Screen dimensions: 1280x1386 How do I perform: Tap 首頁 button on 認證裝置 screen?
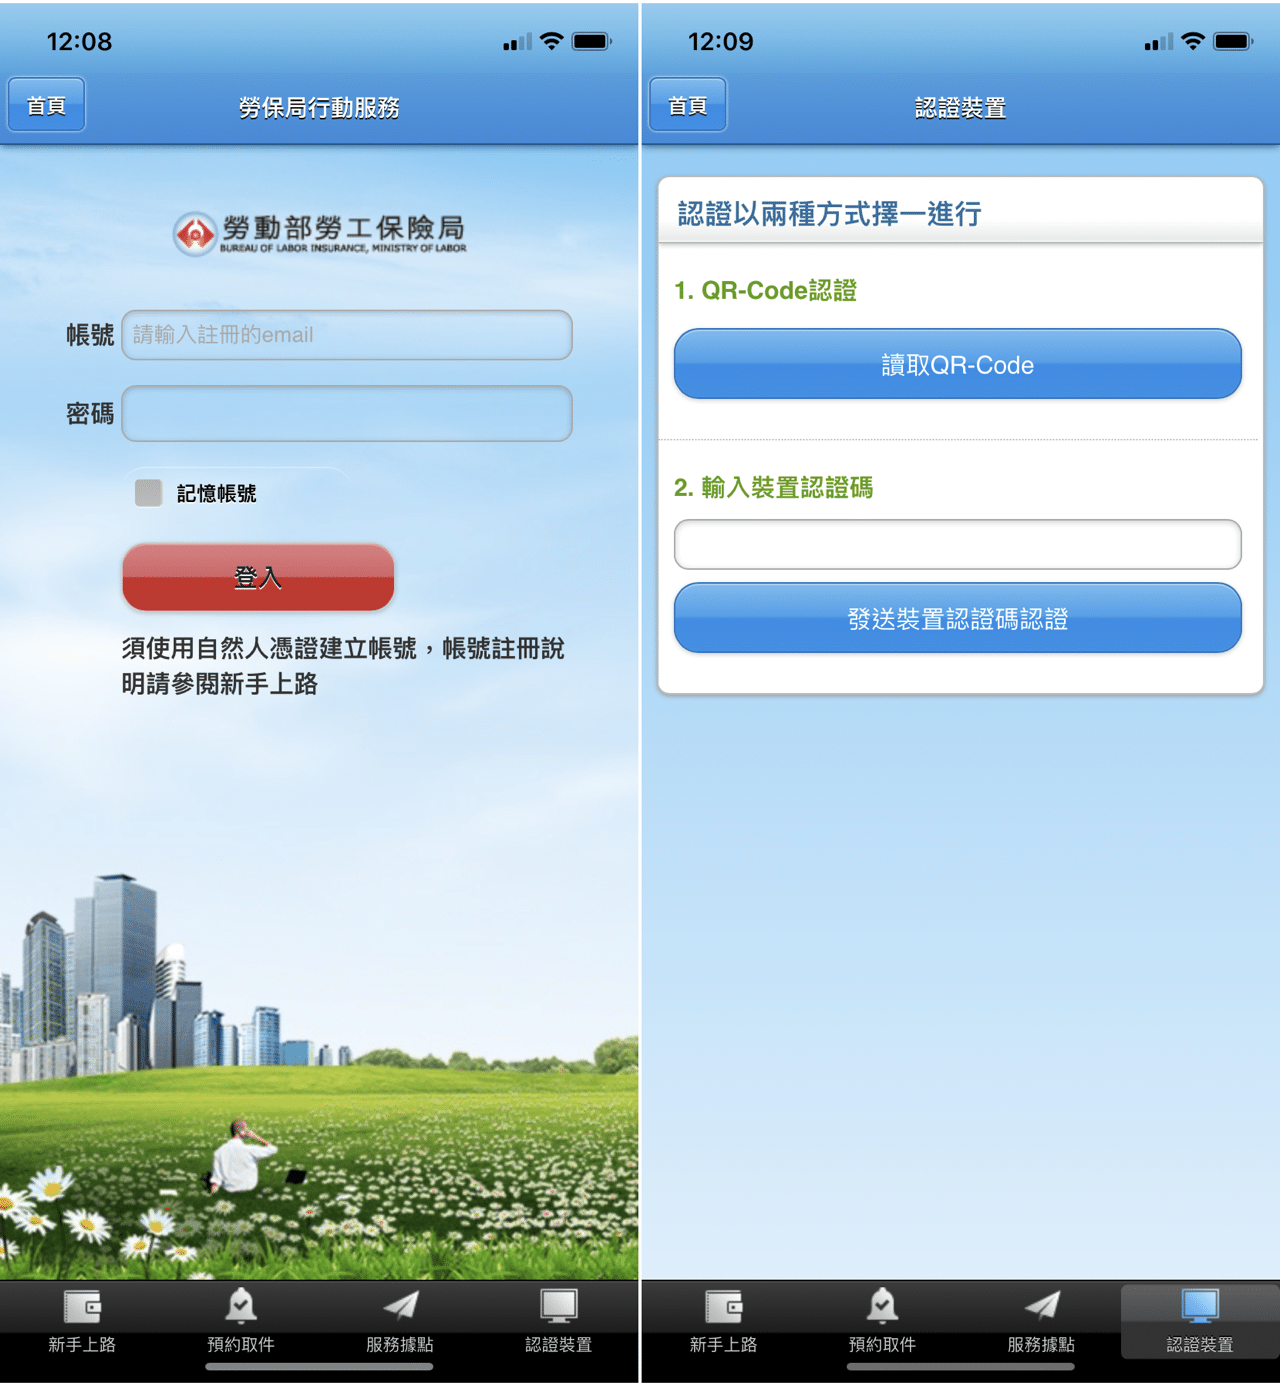click(x=688, y=105)
